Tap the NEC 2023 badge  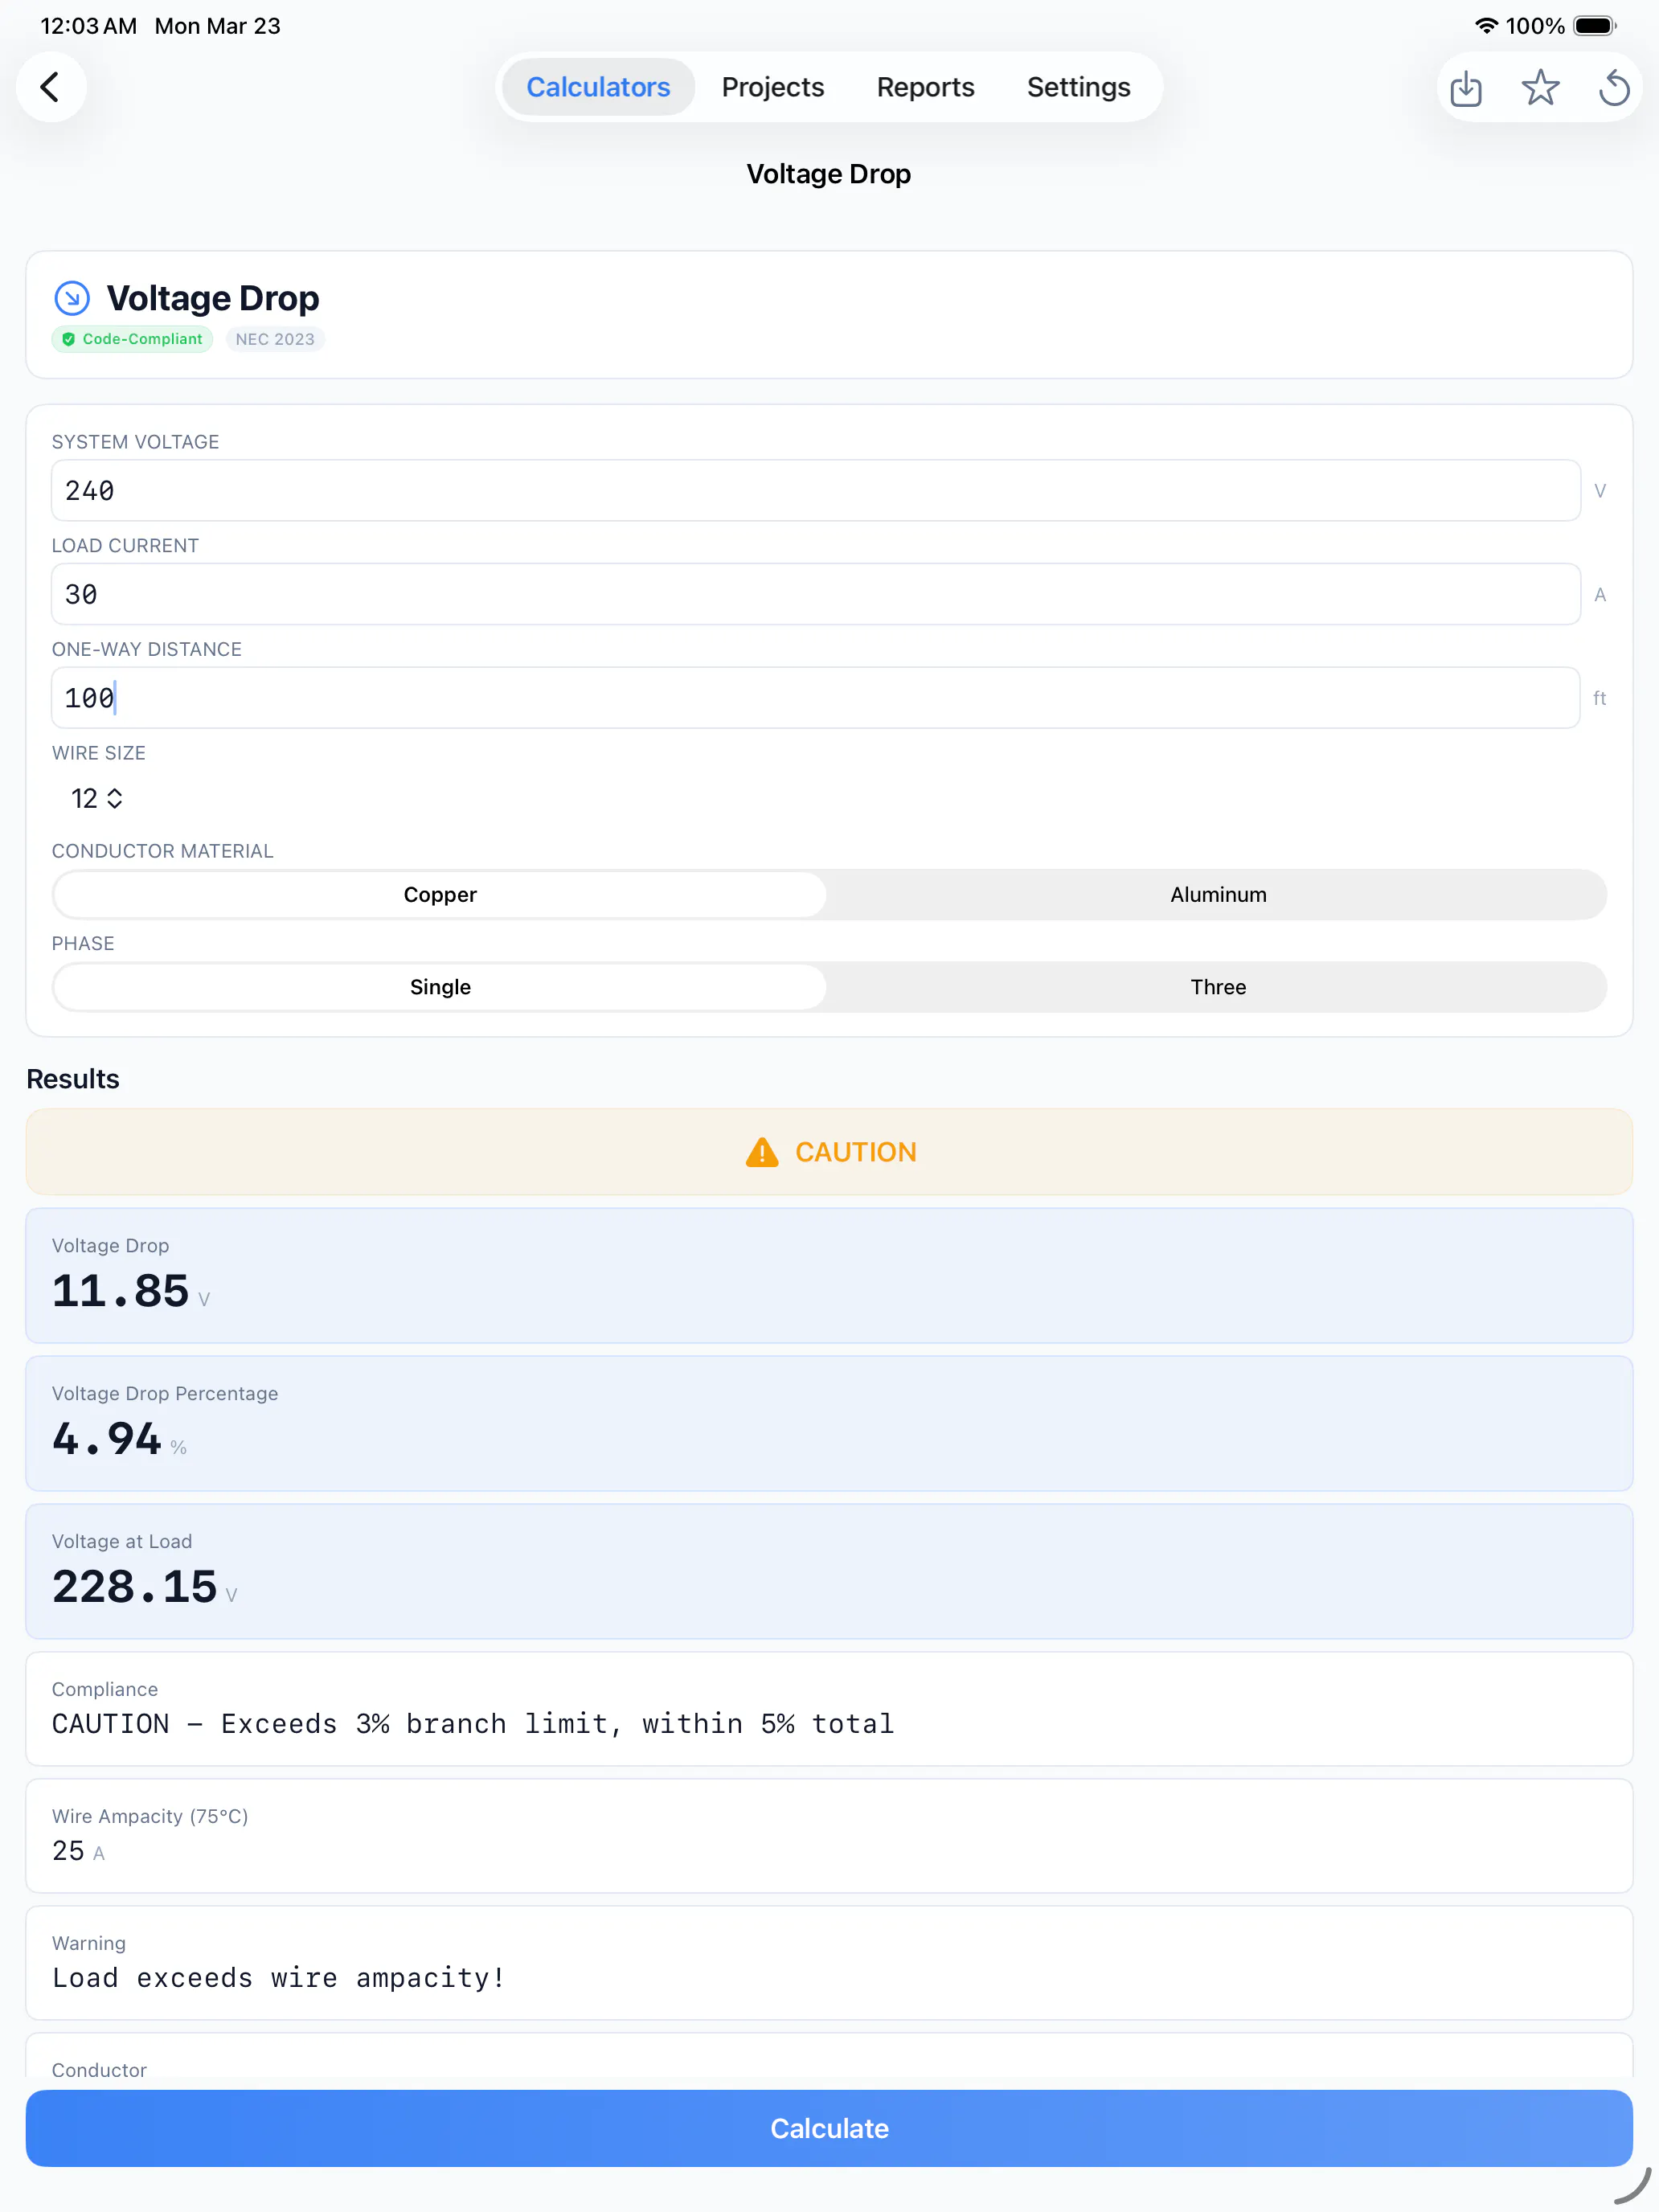coord(275,339)
